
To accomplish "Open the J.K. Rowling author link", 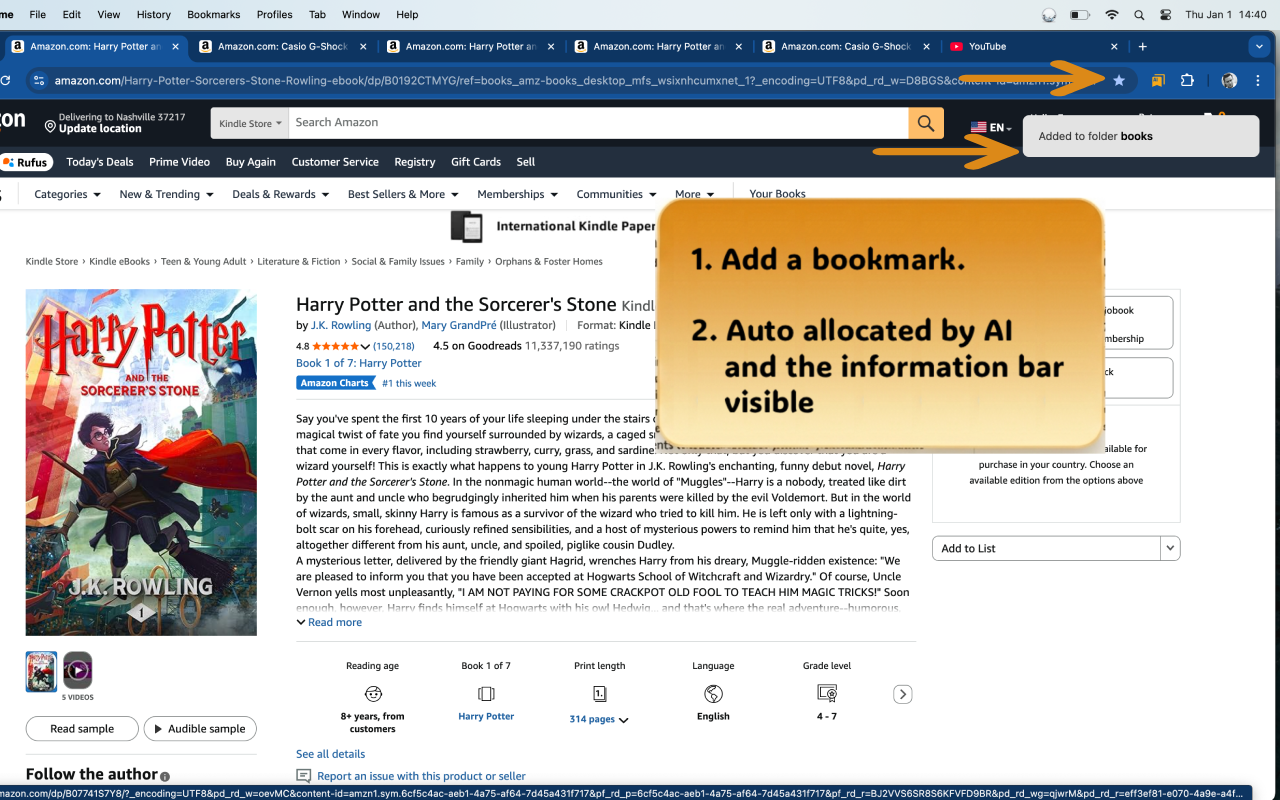I will point(340,325).
